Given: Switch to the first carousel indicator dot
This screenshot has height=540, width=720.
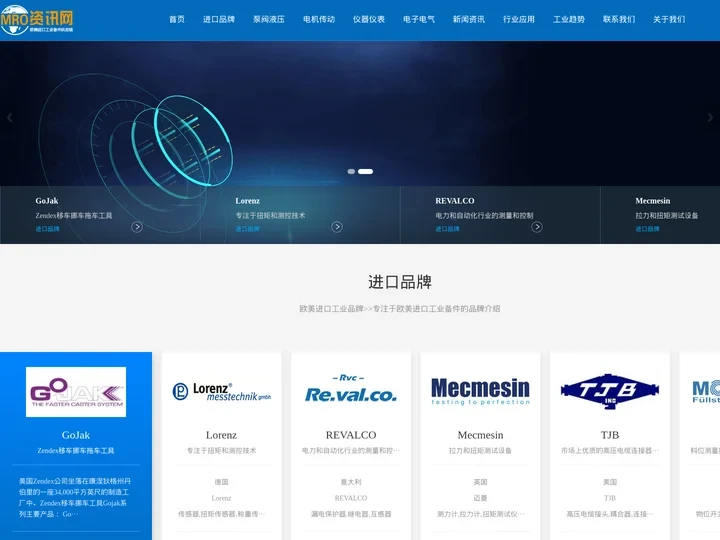Looking at the screenshot, I should click(351, 171).
